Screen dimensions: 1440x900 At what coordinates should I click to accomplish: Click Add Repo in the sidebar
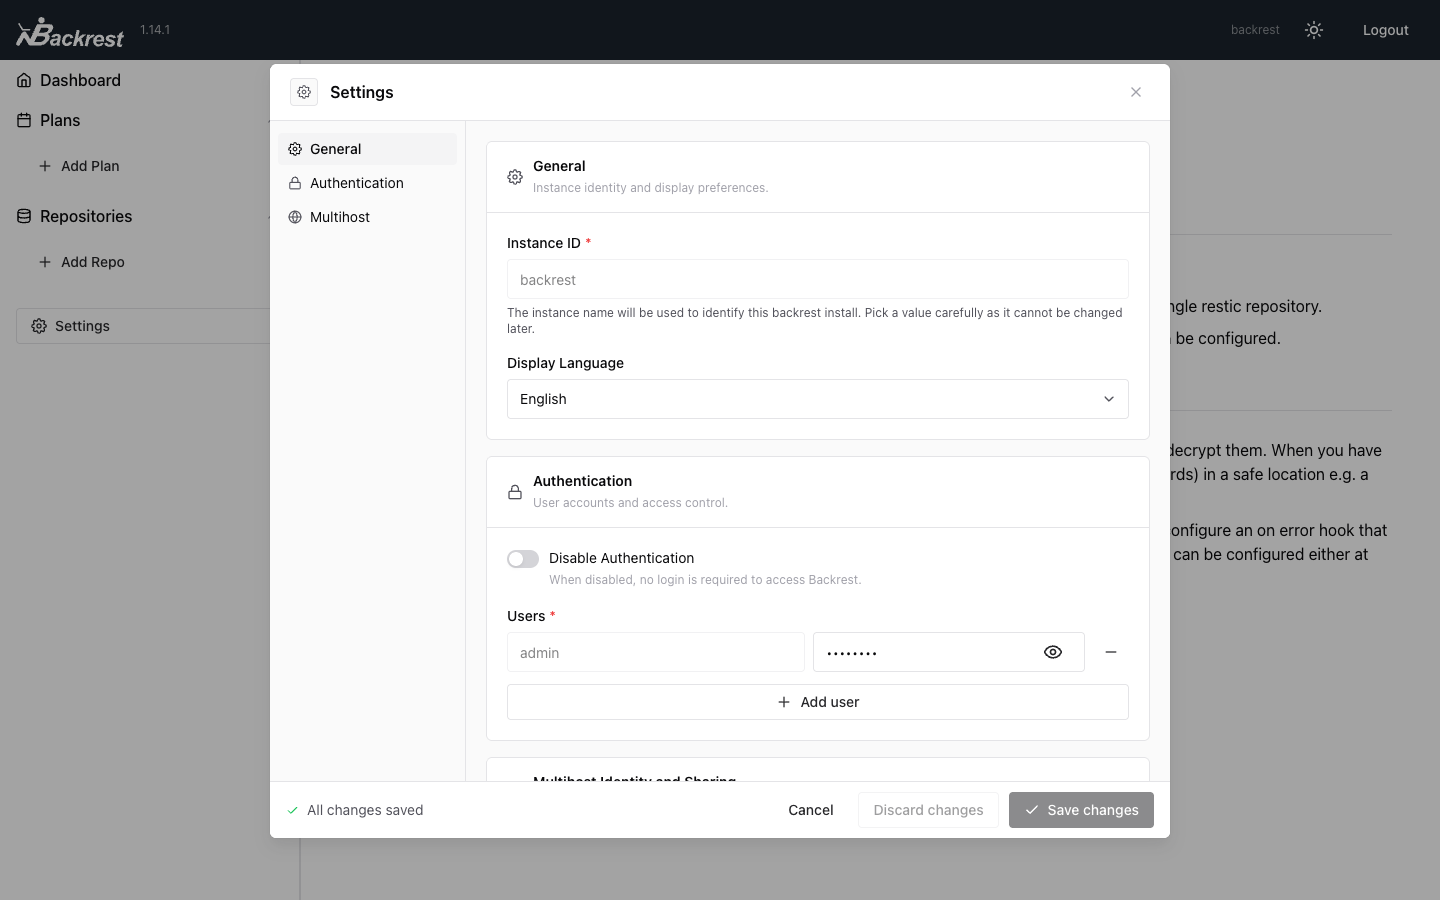[93, 262]
